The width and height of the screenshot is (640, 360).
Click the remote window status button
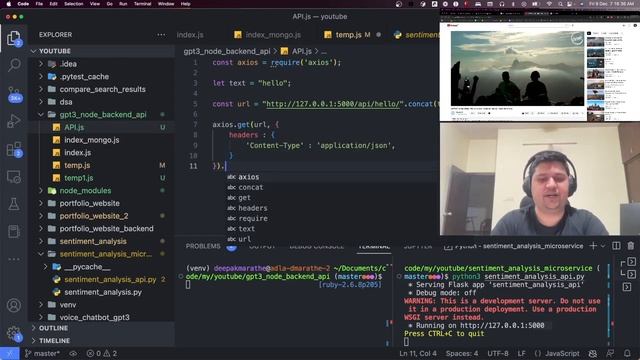click(x=9, y=353)
